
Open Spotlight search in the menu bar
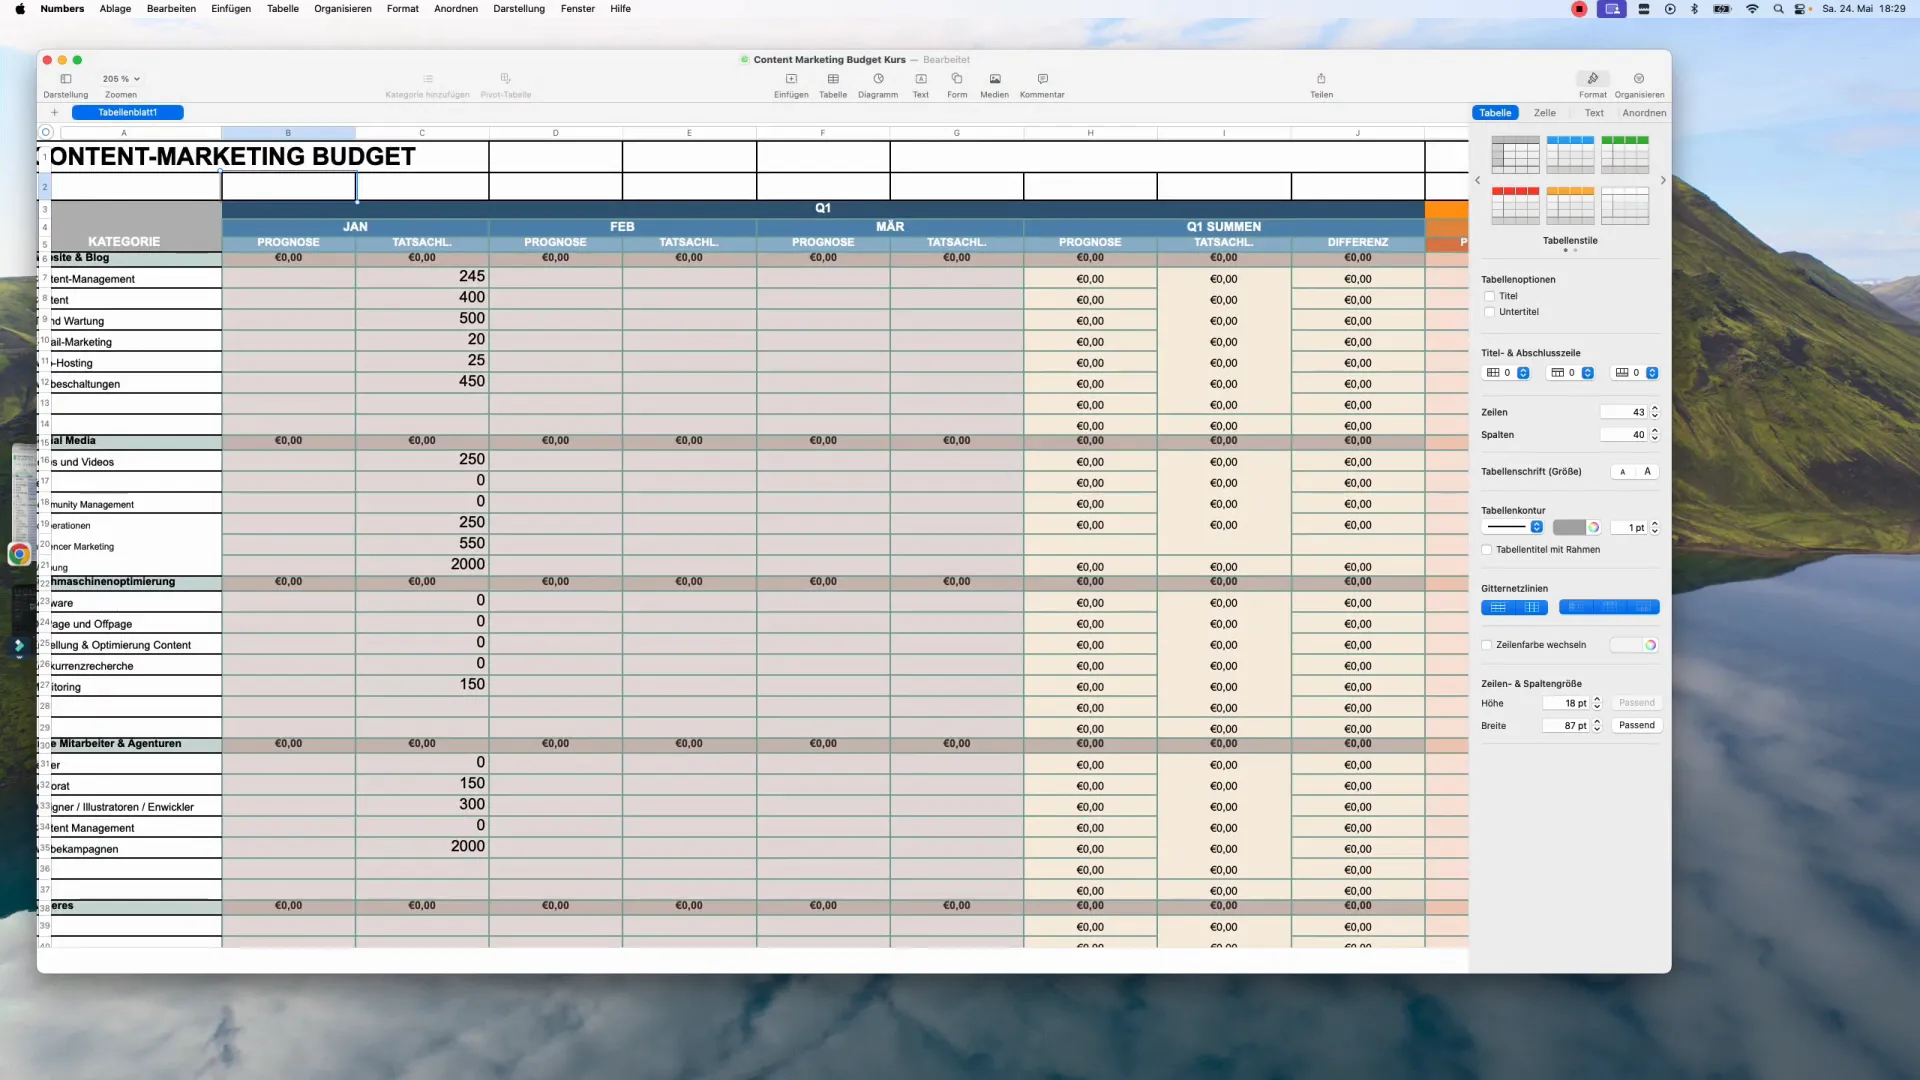tap(1778, 9)
